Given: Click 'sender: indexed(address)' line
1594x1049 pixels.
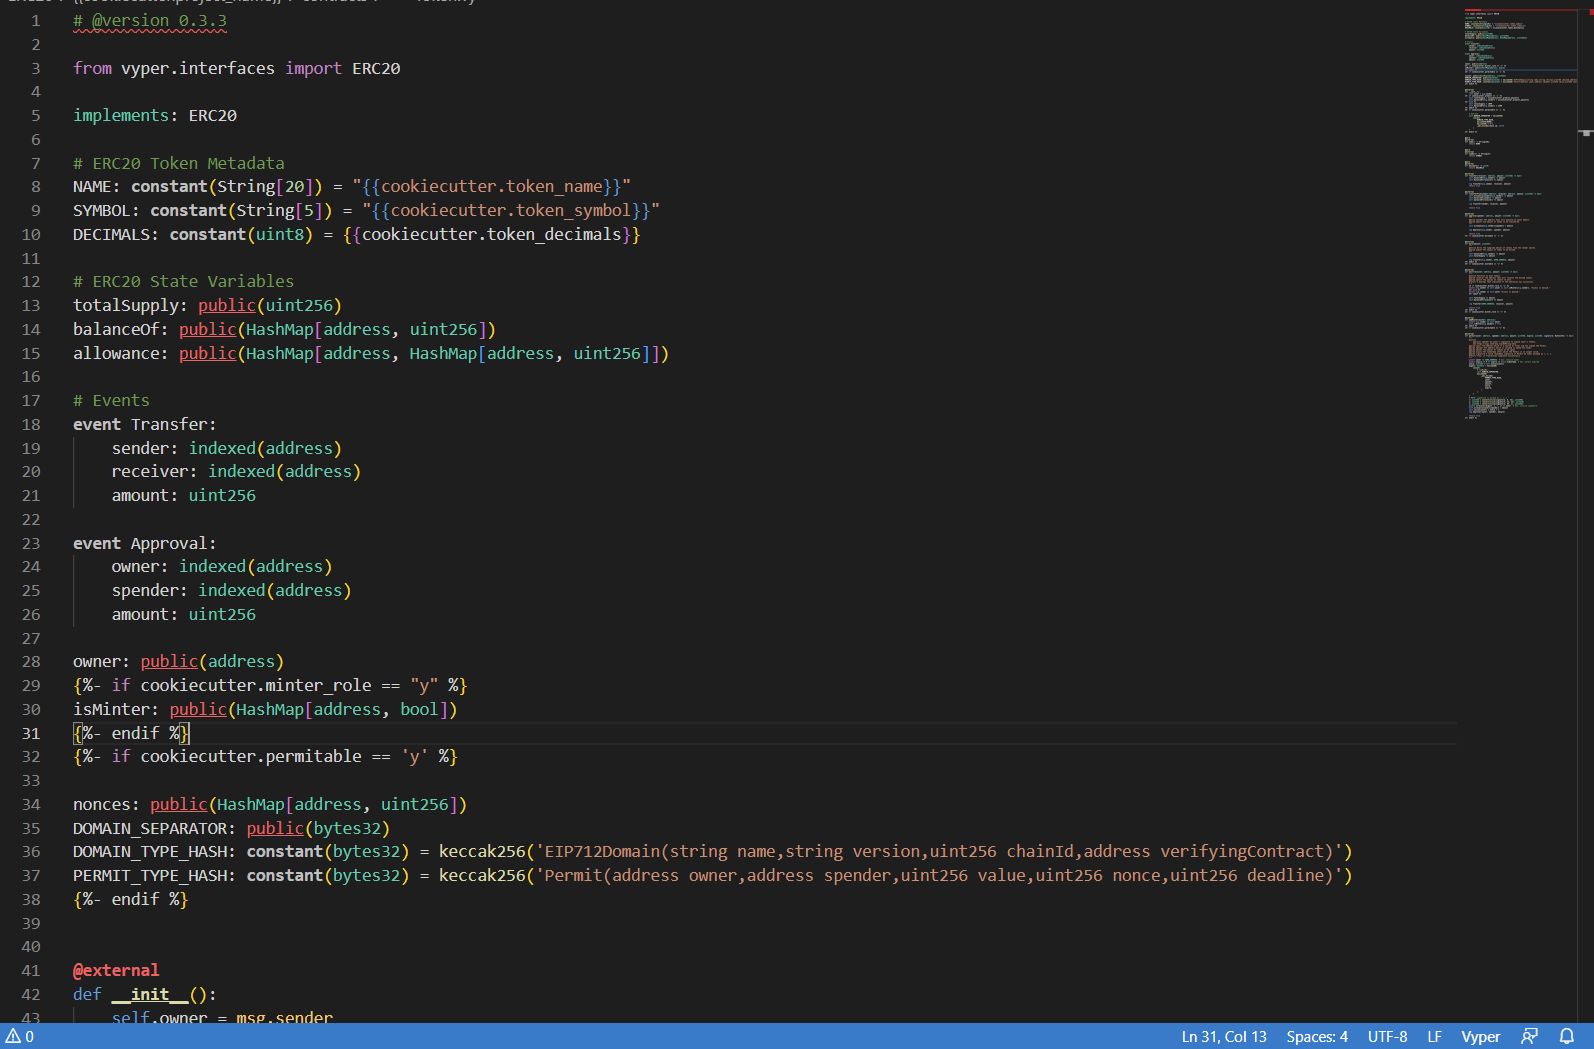Looking at the screenshot, I should (227, 448).
